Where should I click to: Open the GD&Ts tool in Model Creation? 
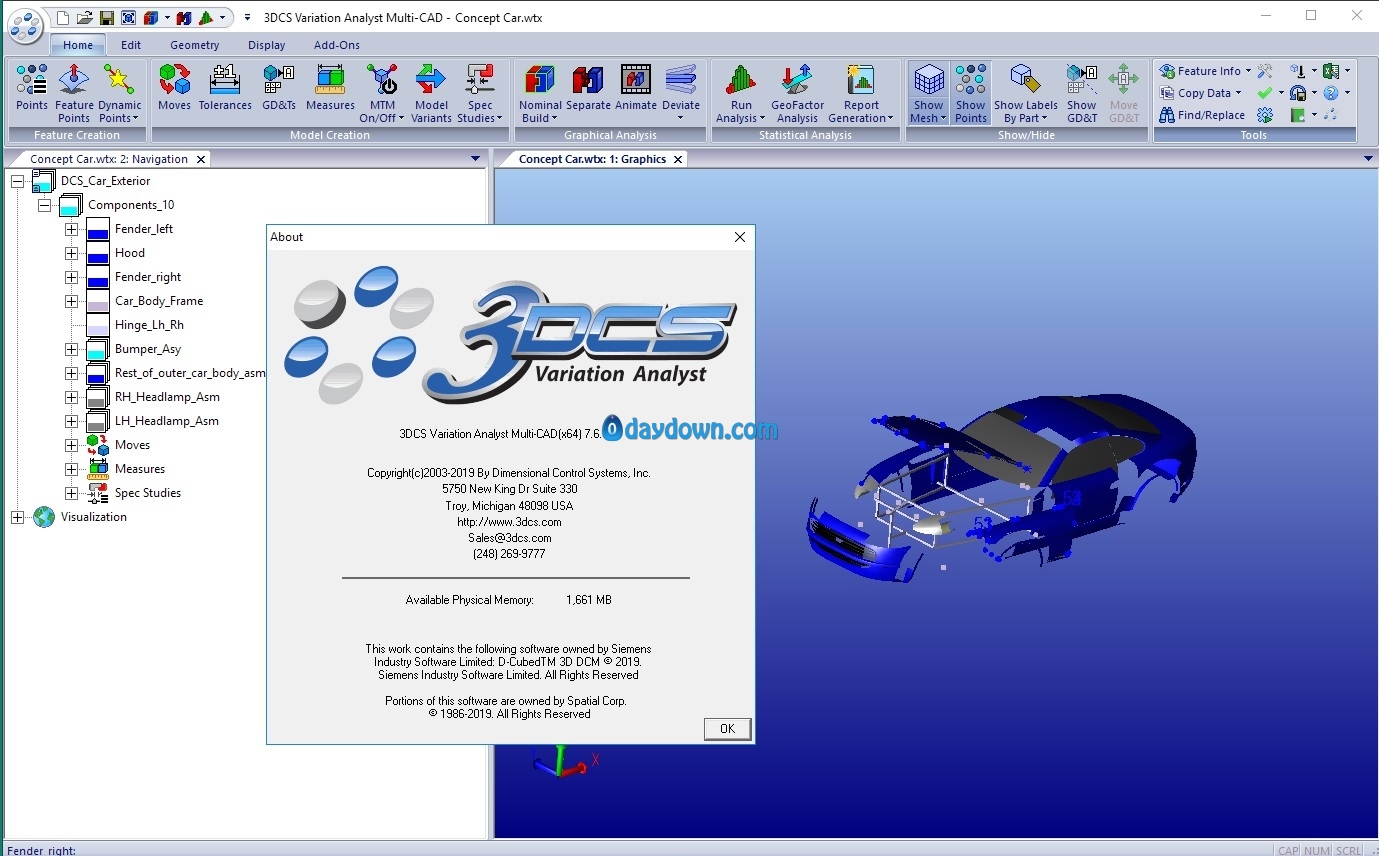(x=278, y=89)
